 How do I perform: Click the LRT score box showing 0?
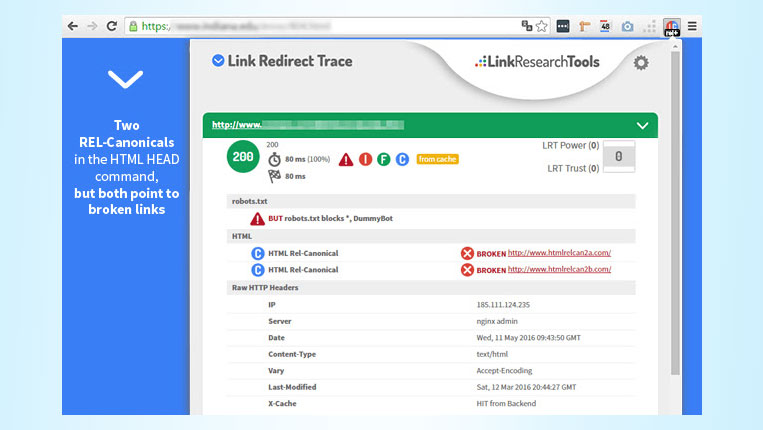point(618,156)
